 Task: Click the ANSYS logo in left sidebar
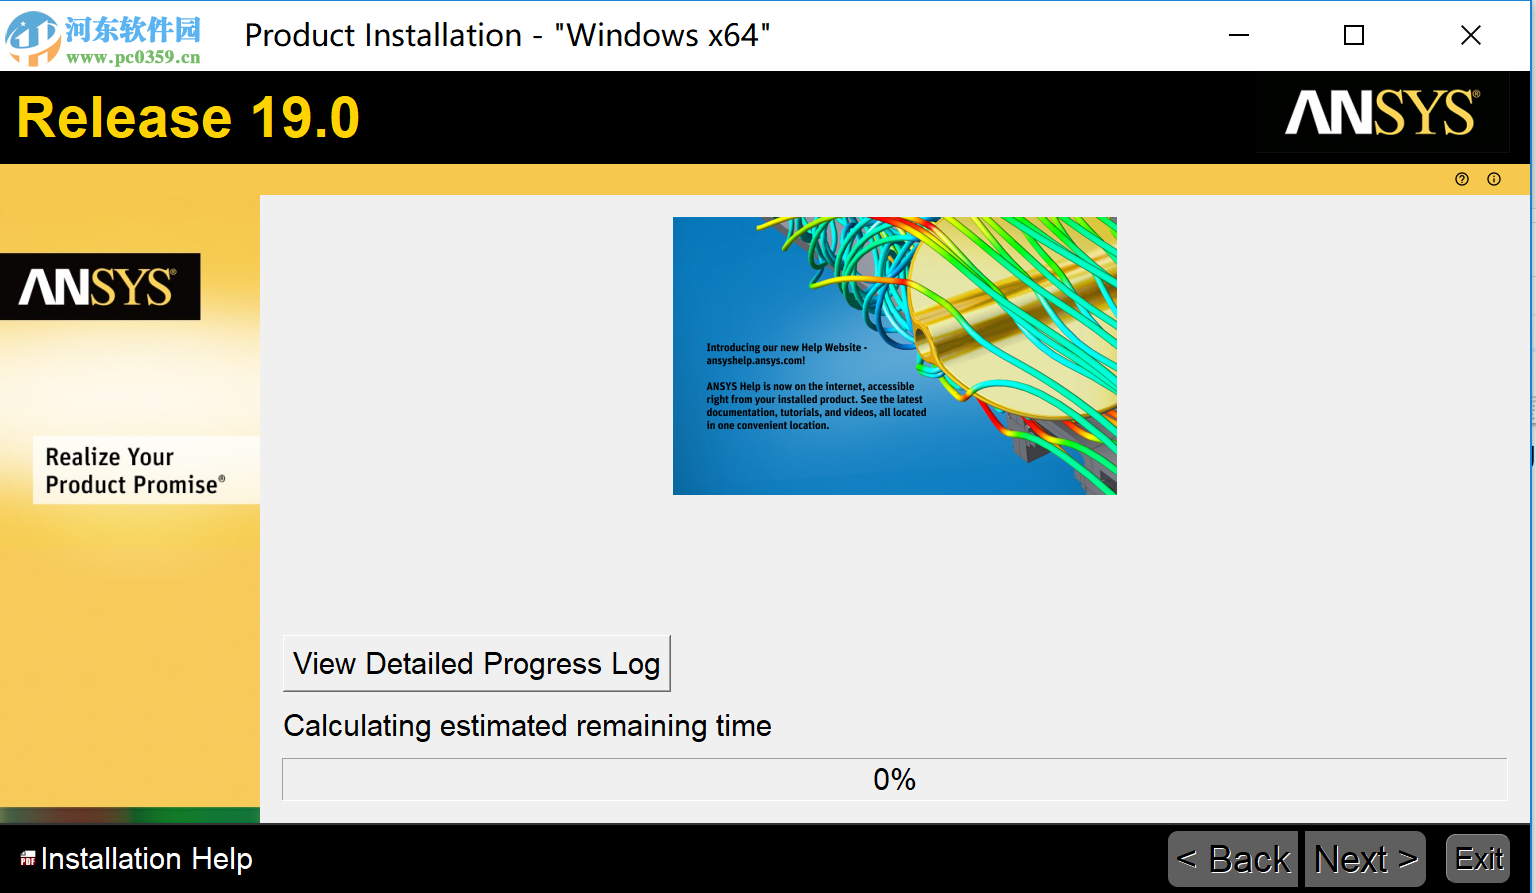click(x=100, y=287)
